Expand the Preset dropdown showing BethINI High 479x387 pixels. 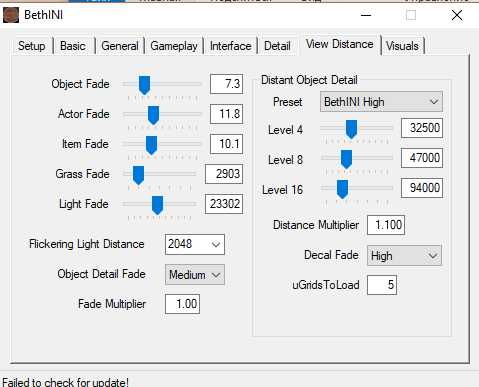(381, 102)
